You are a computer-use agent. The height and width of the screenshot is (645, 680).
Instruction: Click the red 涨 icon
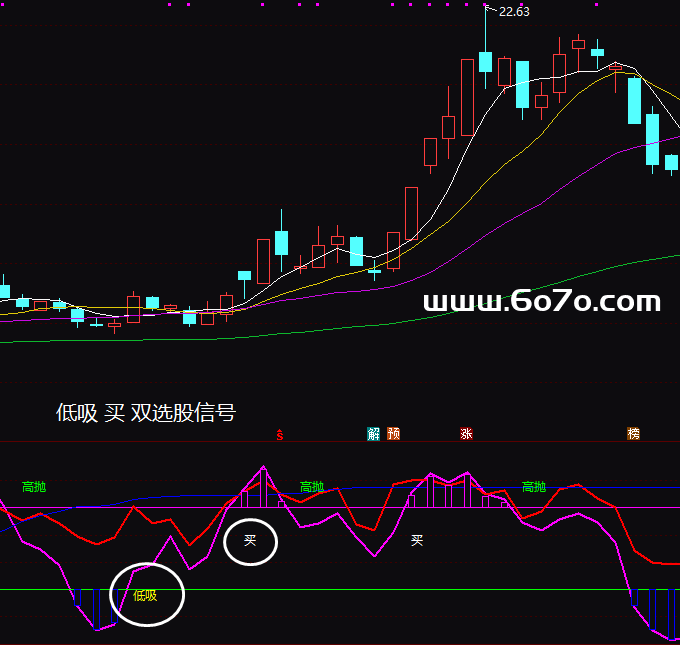tap(466, 434)
